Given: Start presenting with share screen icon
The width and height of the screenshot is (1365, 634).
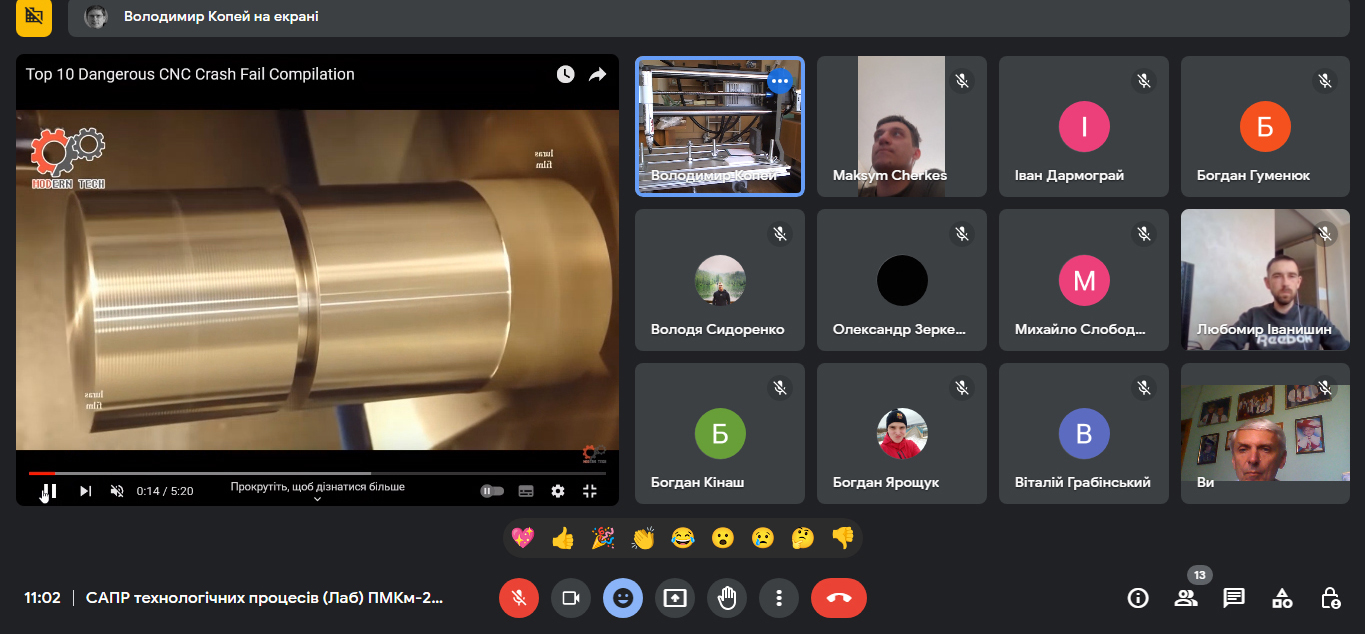Looking at the screenshot, I should [x=675, y=598].
